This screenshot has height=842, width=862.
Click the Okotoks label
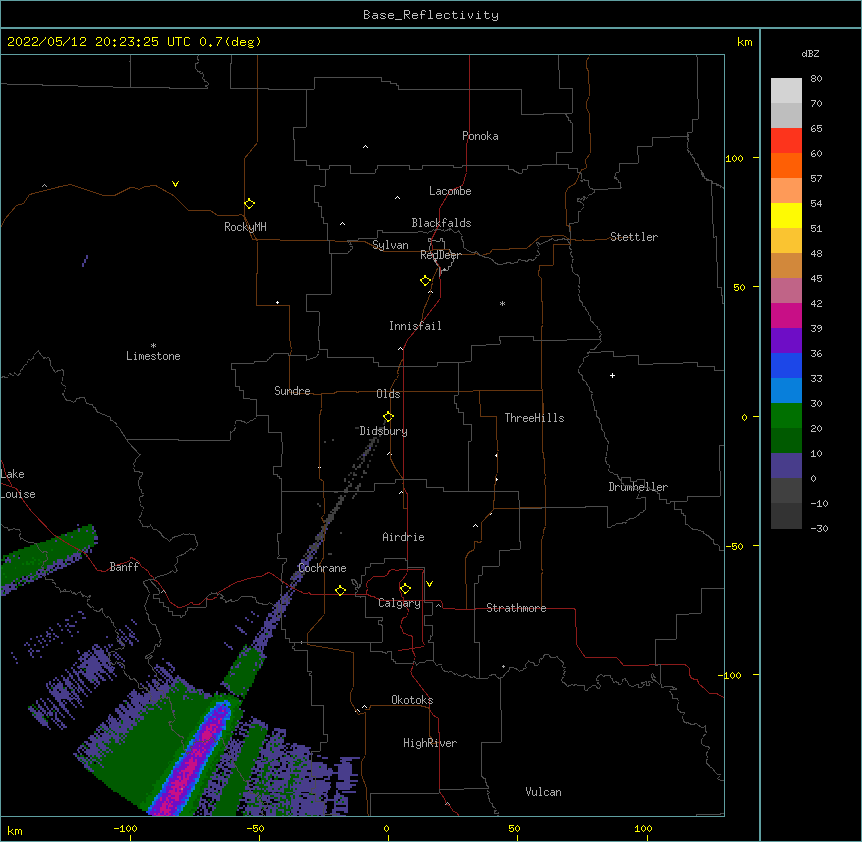[412, 700]
